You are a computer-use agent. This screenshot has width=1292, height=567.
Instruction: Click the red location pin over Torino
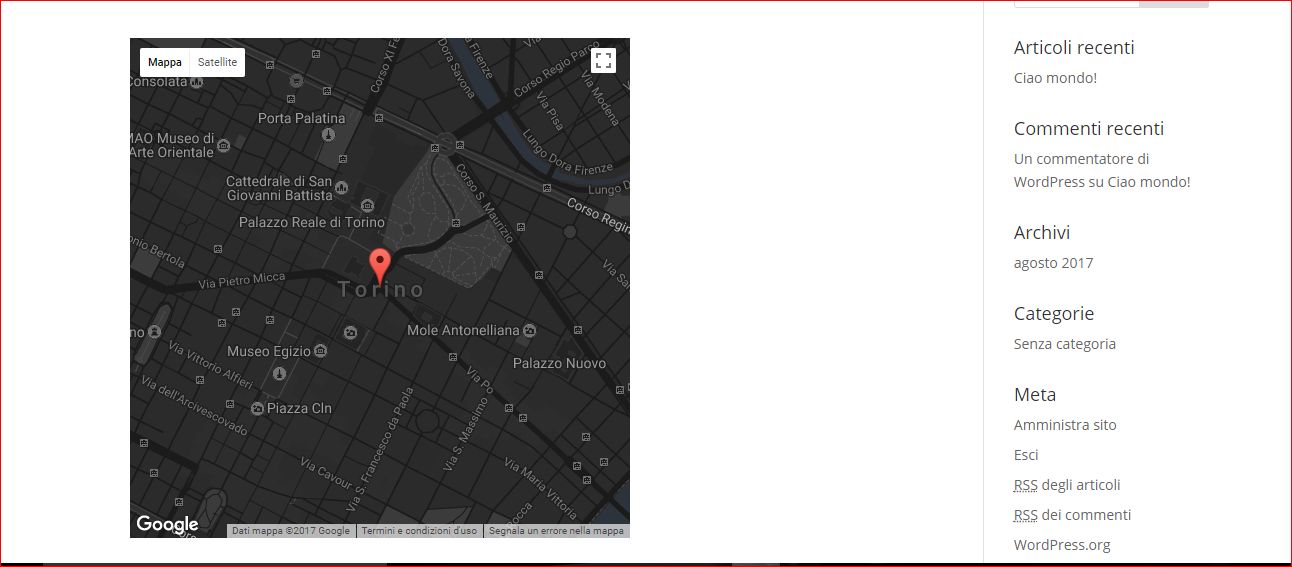coord(380,267)
